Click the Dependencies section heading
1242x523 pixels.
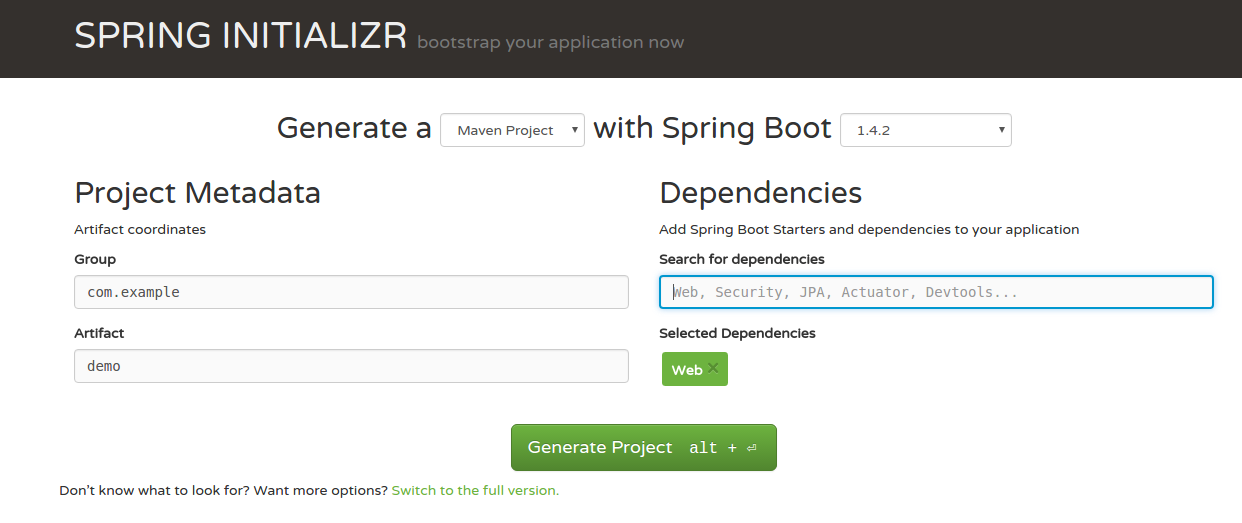pos(760,192)
